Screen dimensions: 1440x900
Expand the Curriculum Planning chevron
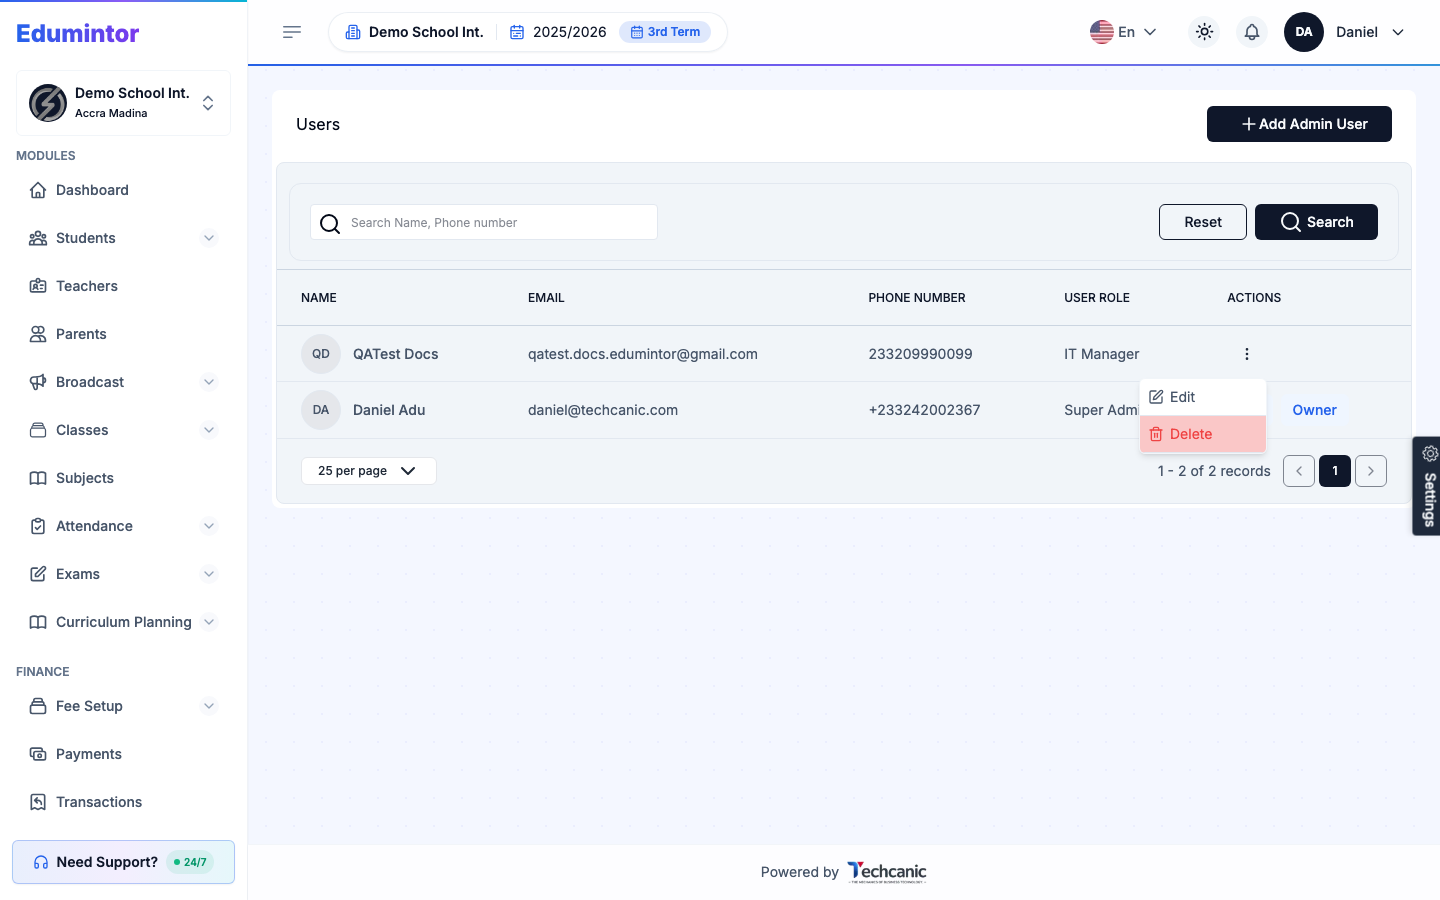pyautogui.click(x=209, y=622)
